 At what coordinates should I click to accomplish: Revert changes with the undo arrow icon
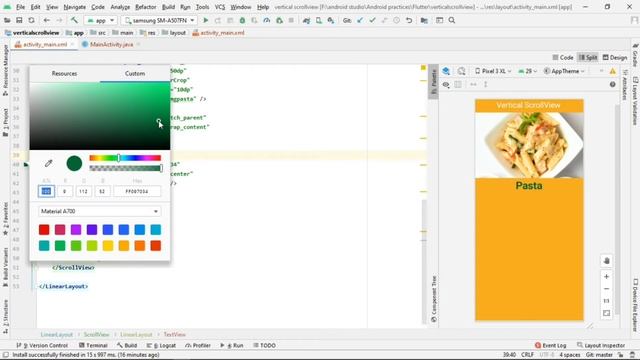409,20
